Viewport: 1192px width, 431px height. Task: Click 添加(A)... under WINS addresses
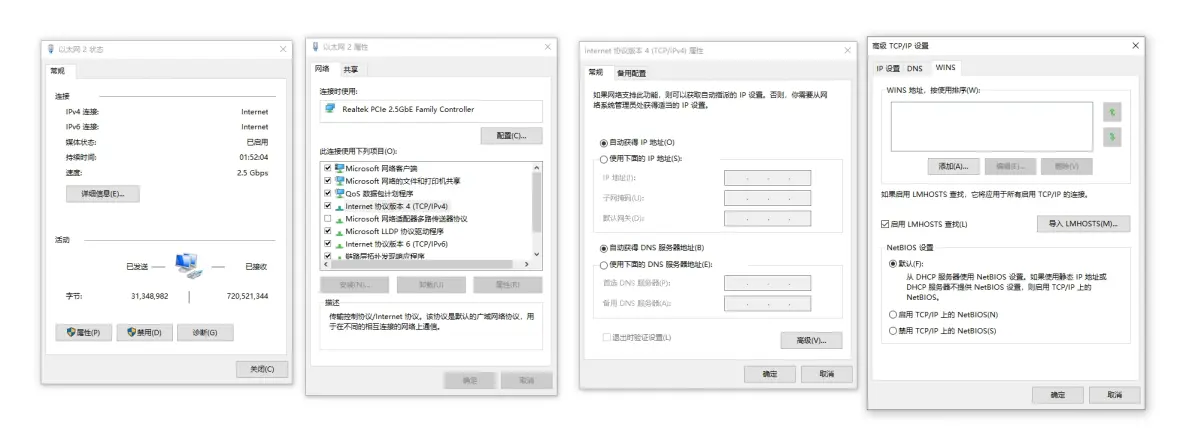(x=953, y=166)
